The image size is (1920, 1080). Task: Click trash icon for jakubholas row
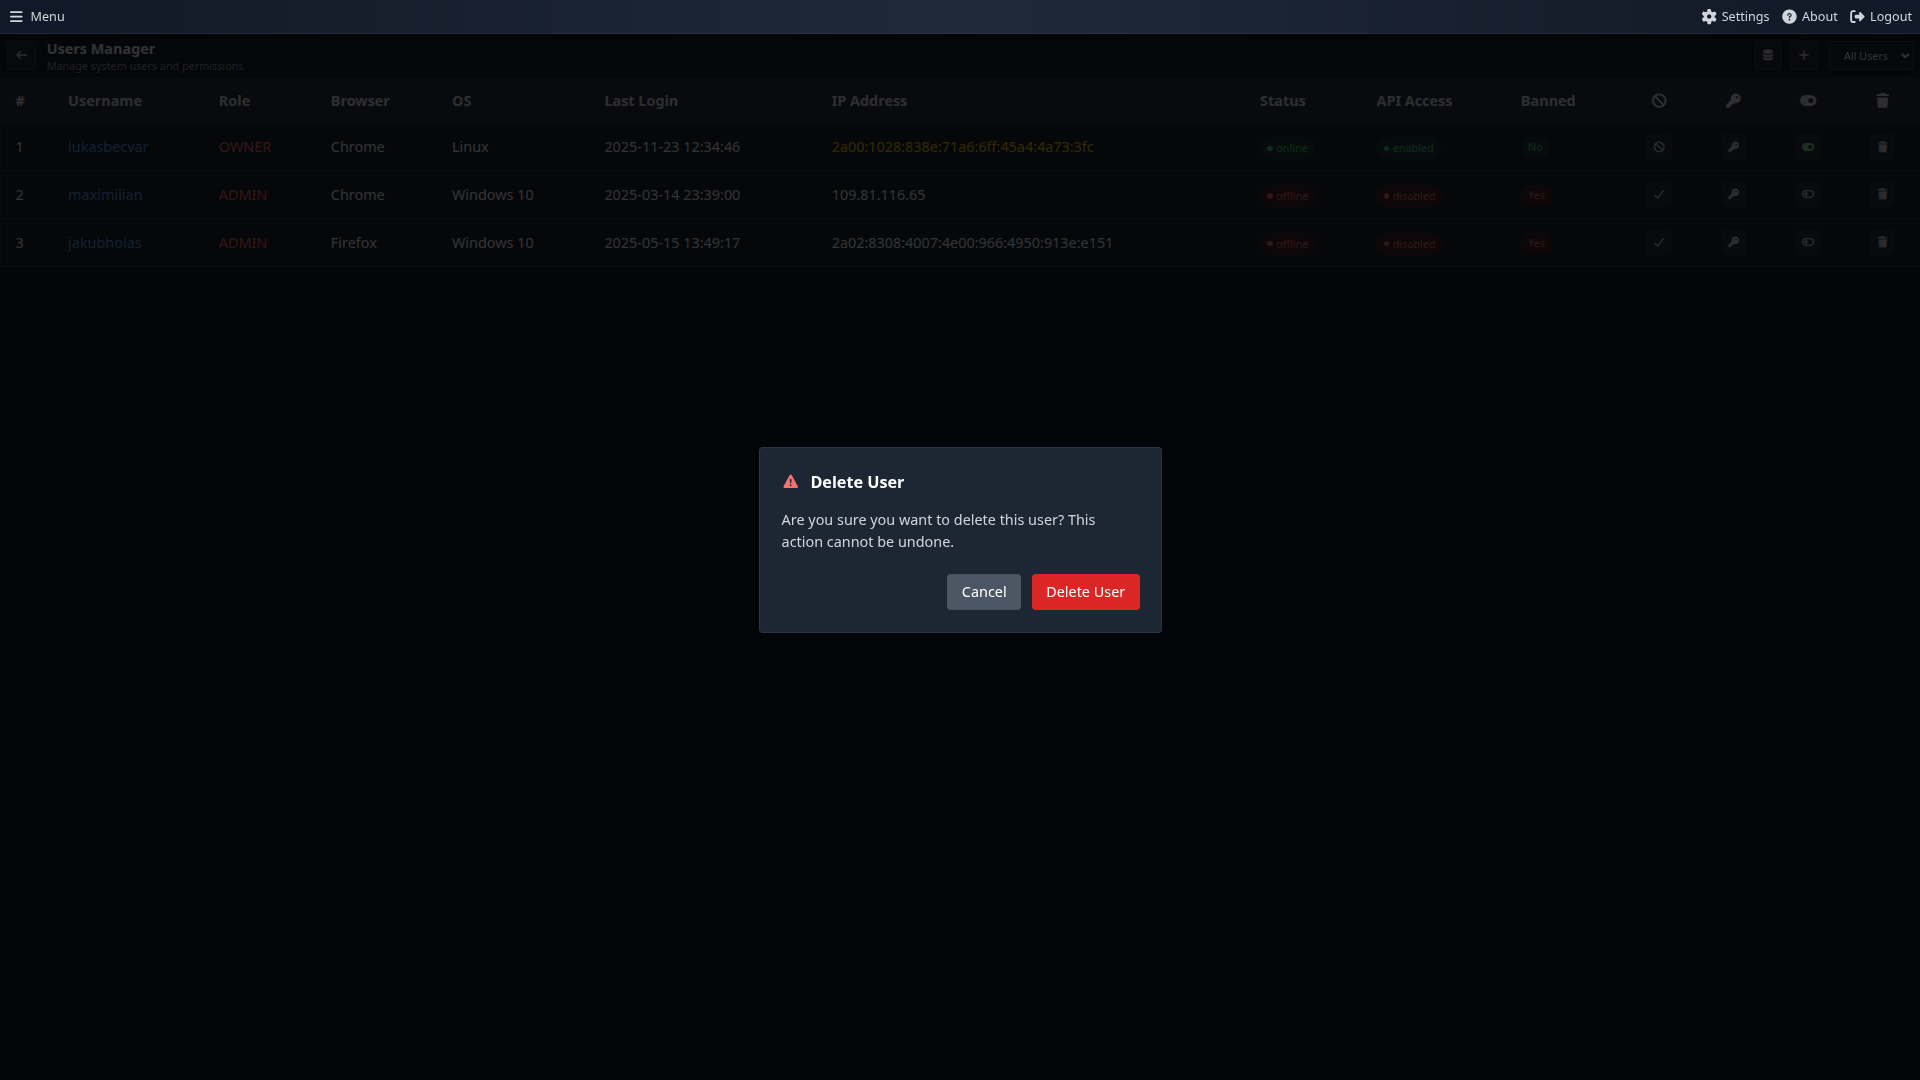coord(1882,243)
